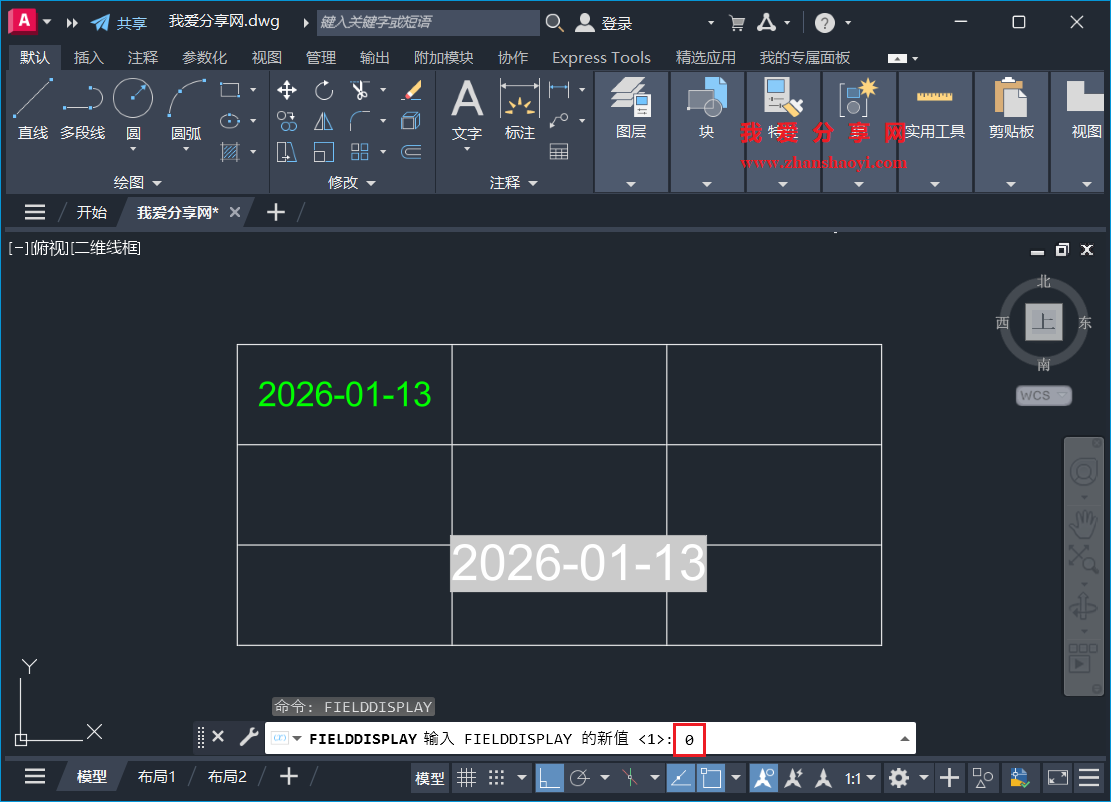Select the Rotate tool in the Modify panel

pos(323,90)
